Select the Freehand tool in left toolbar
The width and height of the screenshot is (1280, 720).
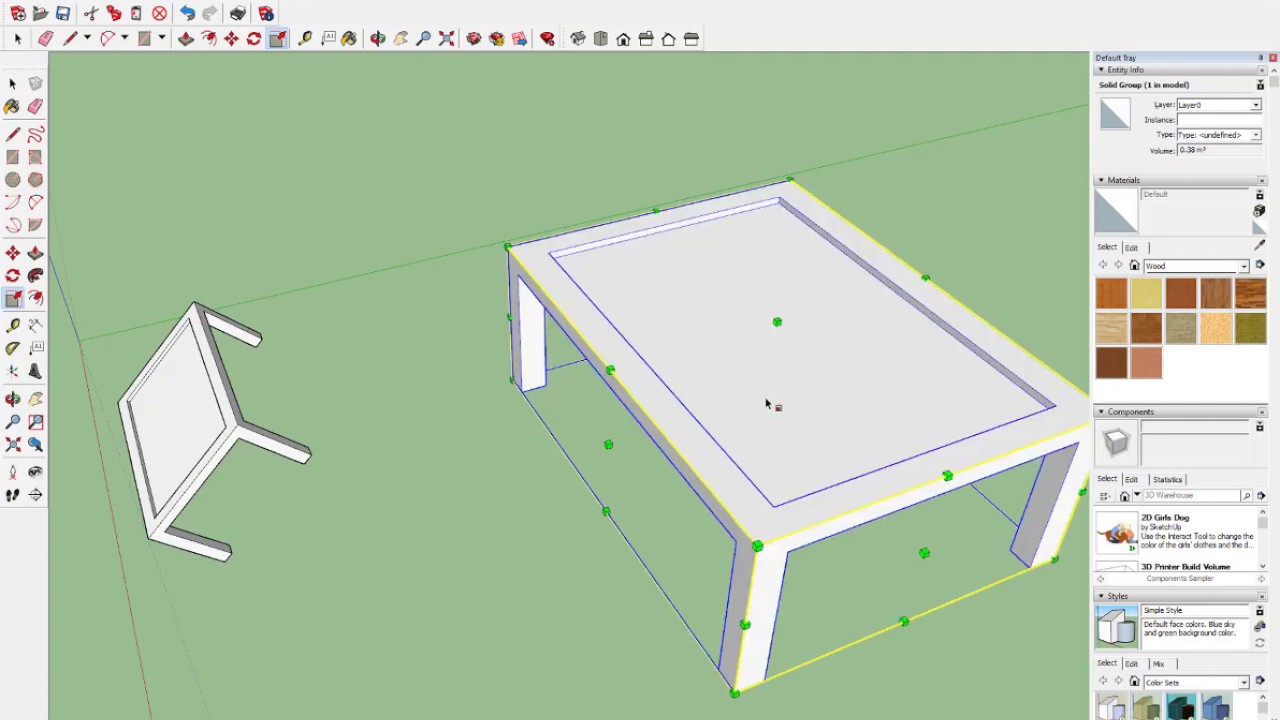tap(35, 134)
